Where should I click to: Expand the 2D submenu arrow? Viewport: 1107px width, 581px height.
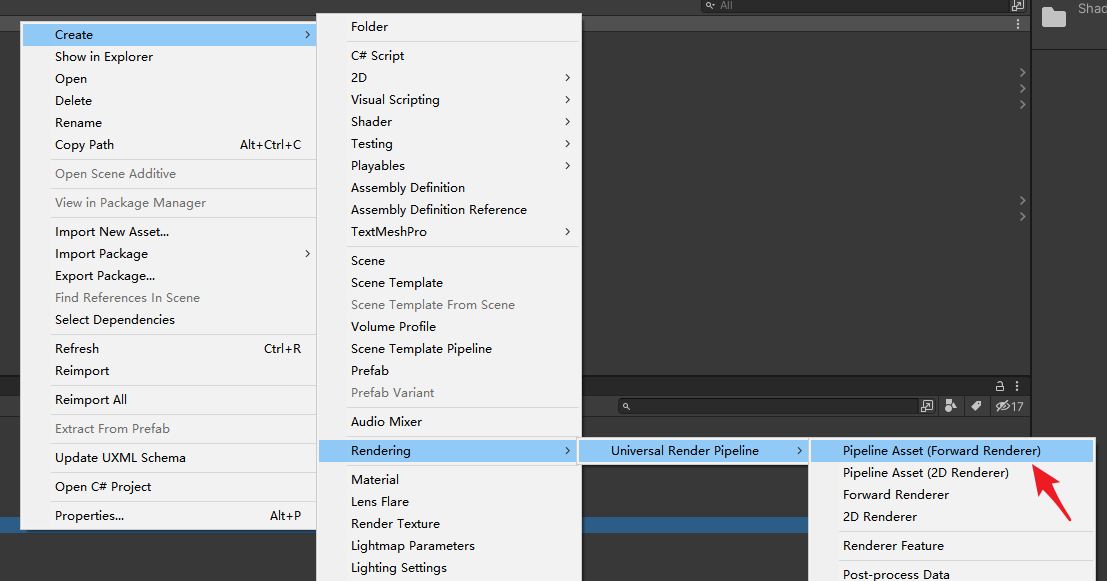point(568,78)
